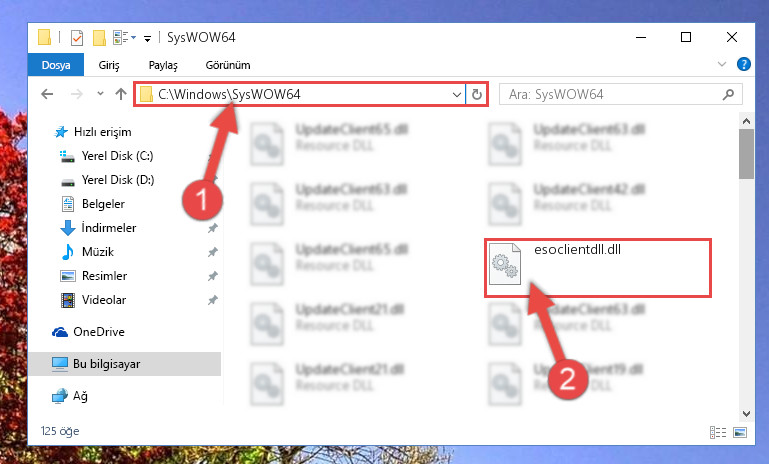Switch to large thumbnails view icon

[740, 432]
